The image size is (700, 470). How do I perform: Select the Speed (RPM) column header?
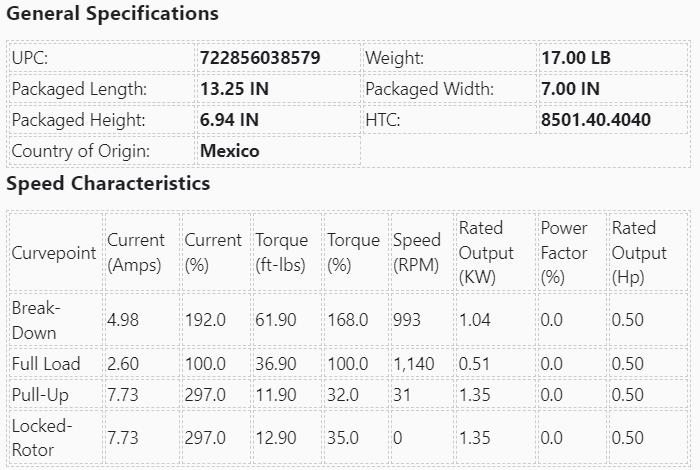416,252
